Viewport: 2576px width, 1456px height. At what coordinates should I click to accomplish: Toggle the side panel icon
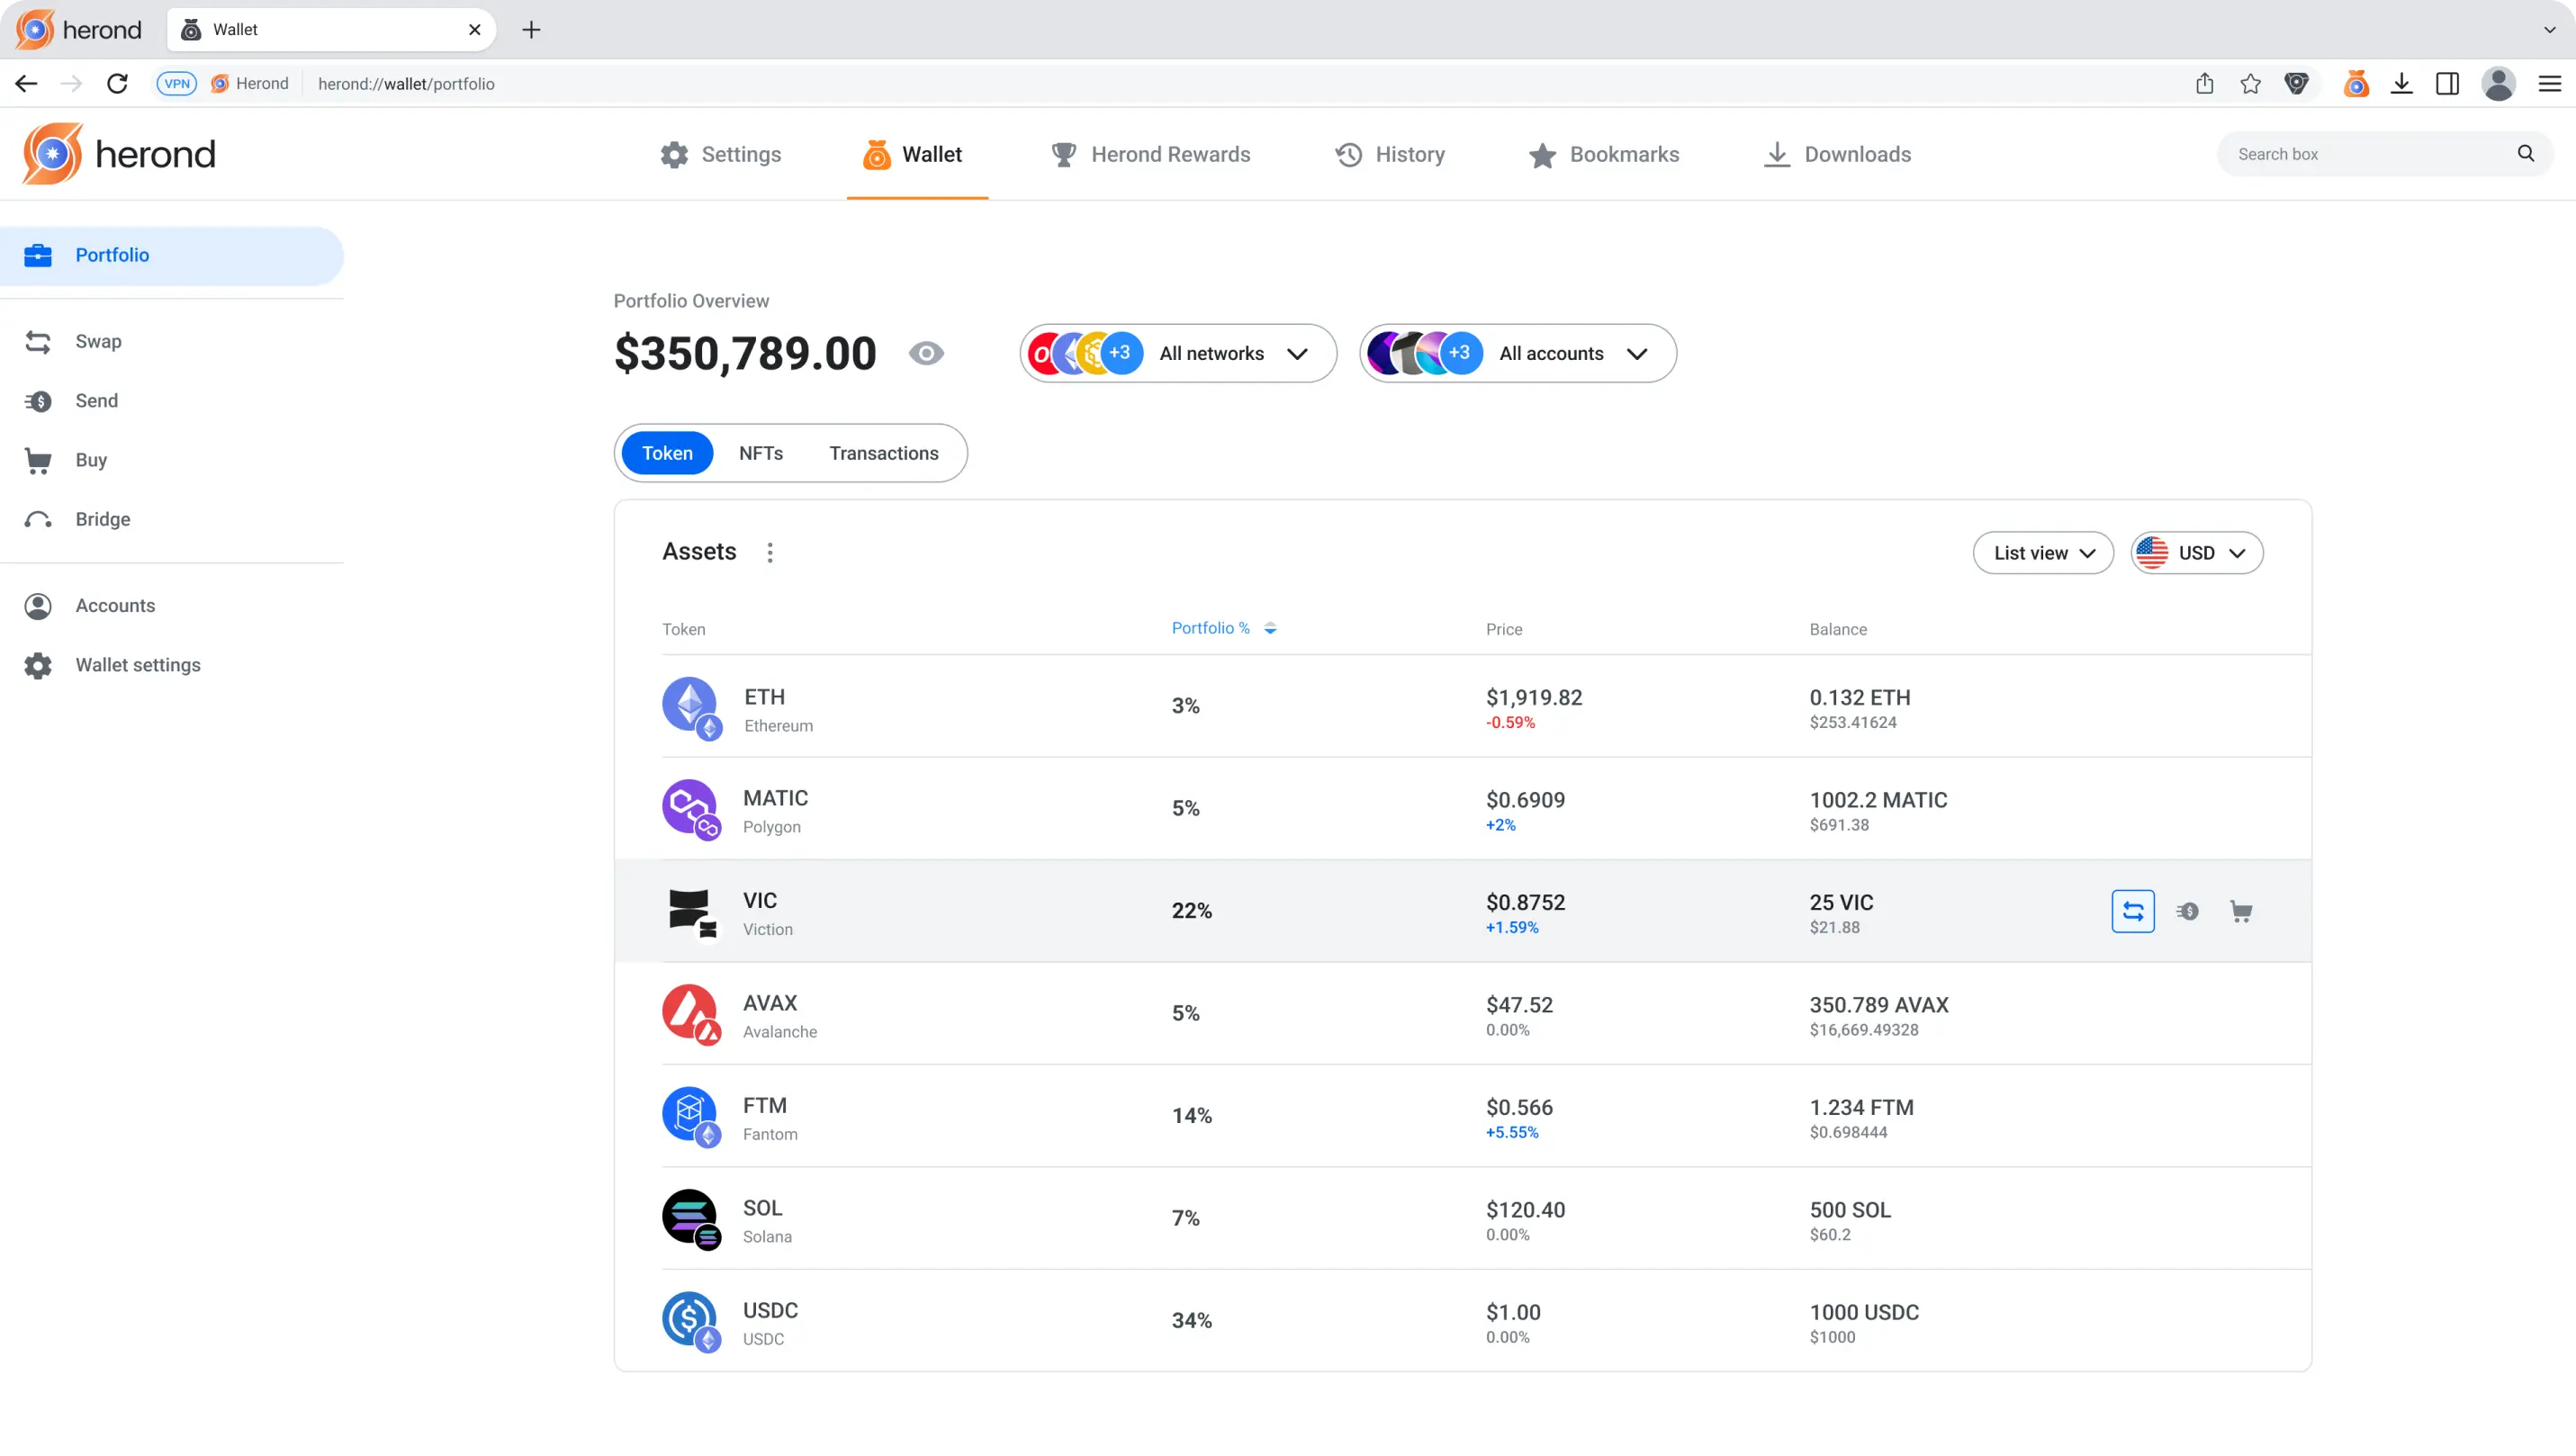2448,84
